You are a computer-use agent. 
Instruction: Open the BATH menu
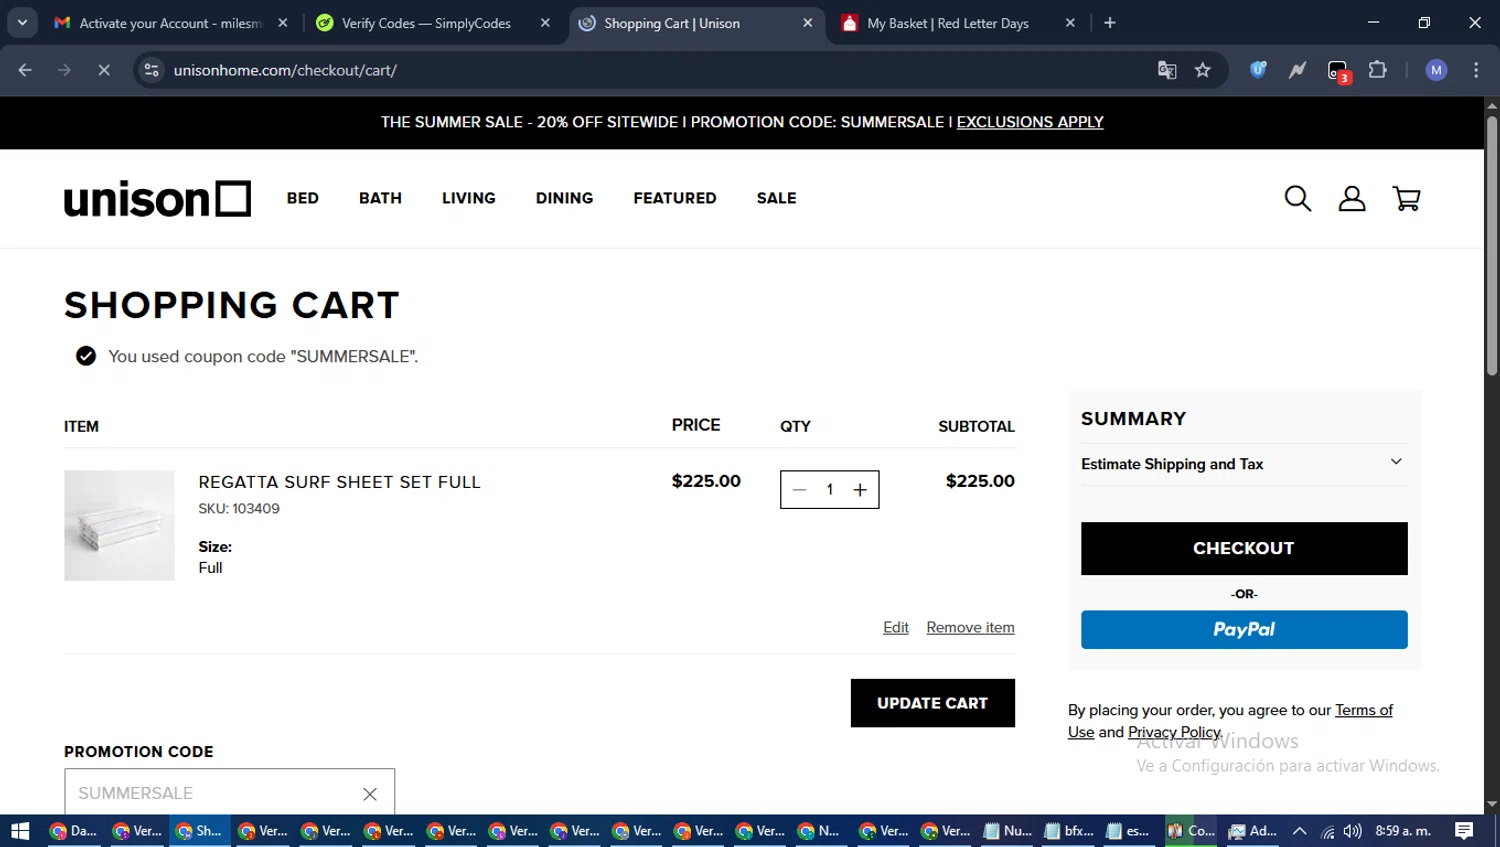[380, 198]
